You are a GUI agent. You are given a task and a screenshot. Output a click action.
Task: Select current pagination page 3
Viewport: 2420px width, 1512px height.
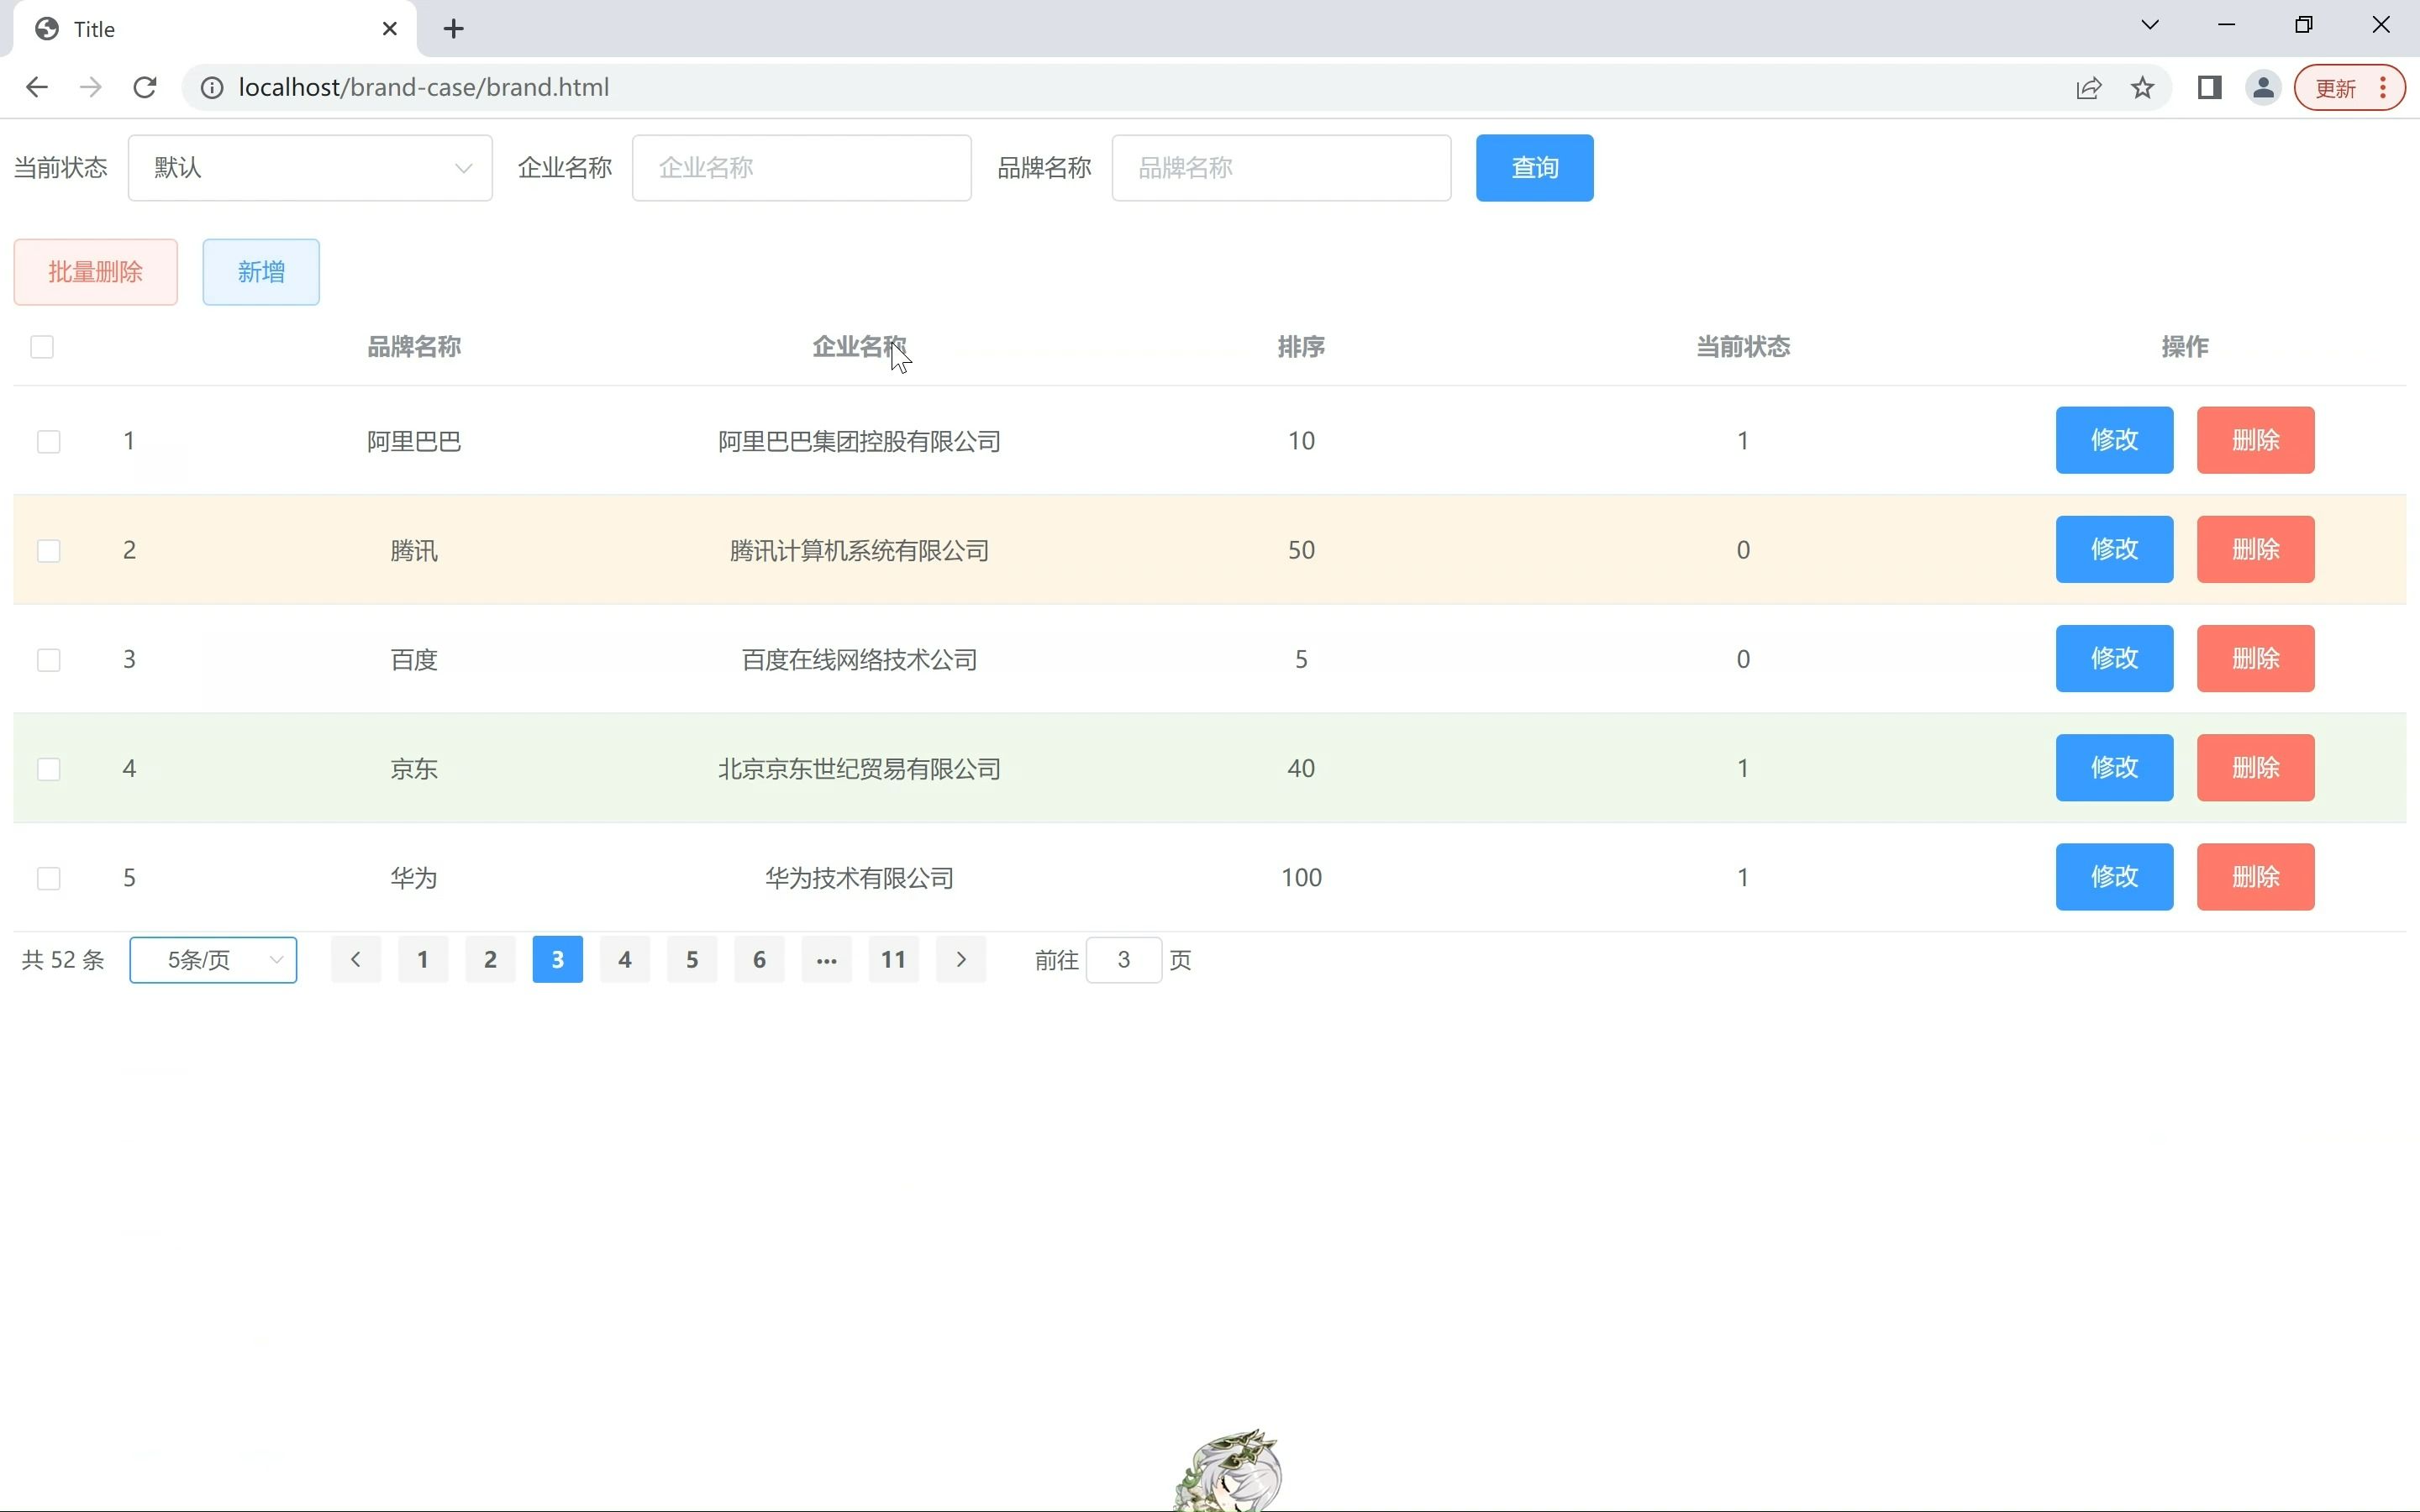(558, 960)
